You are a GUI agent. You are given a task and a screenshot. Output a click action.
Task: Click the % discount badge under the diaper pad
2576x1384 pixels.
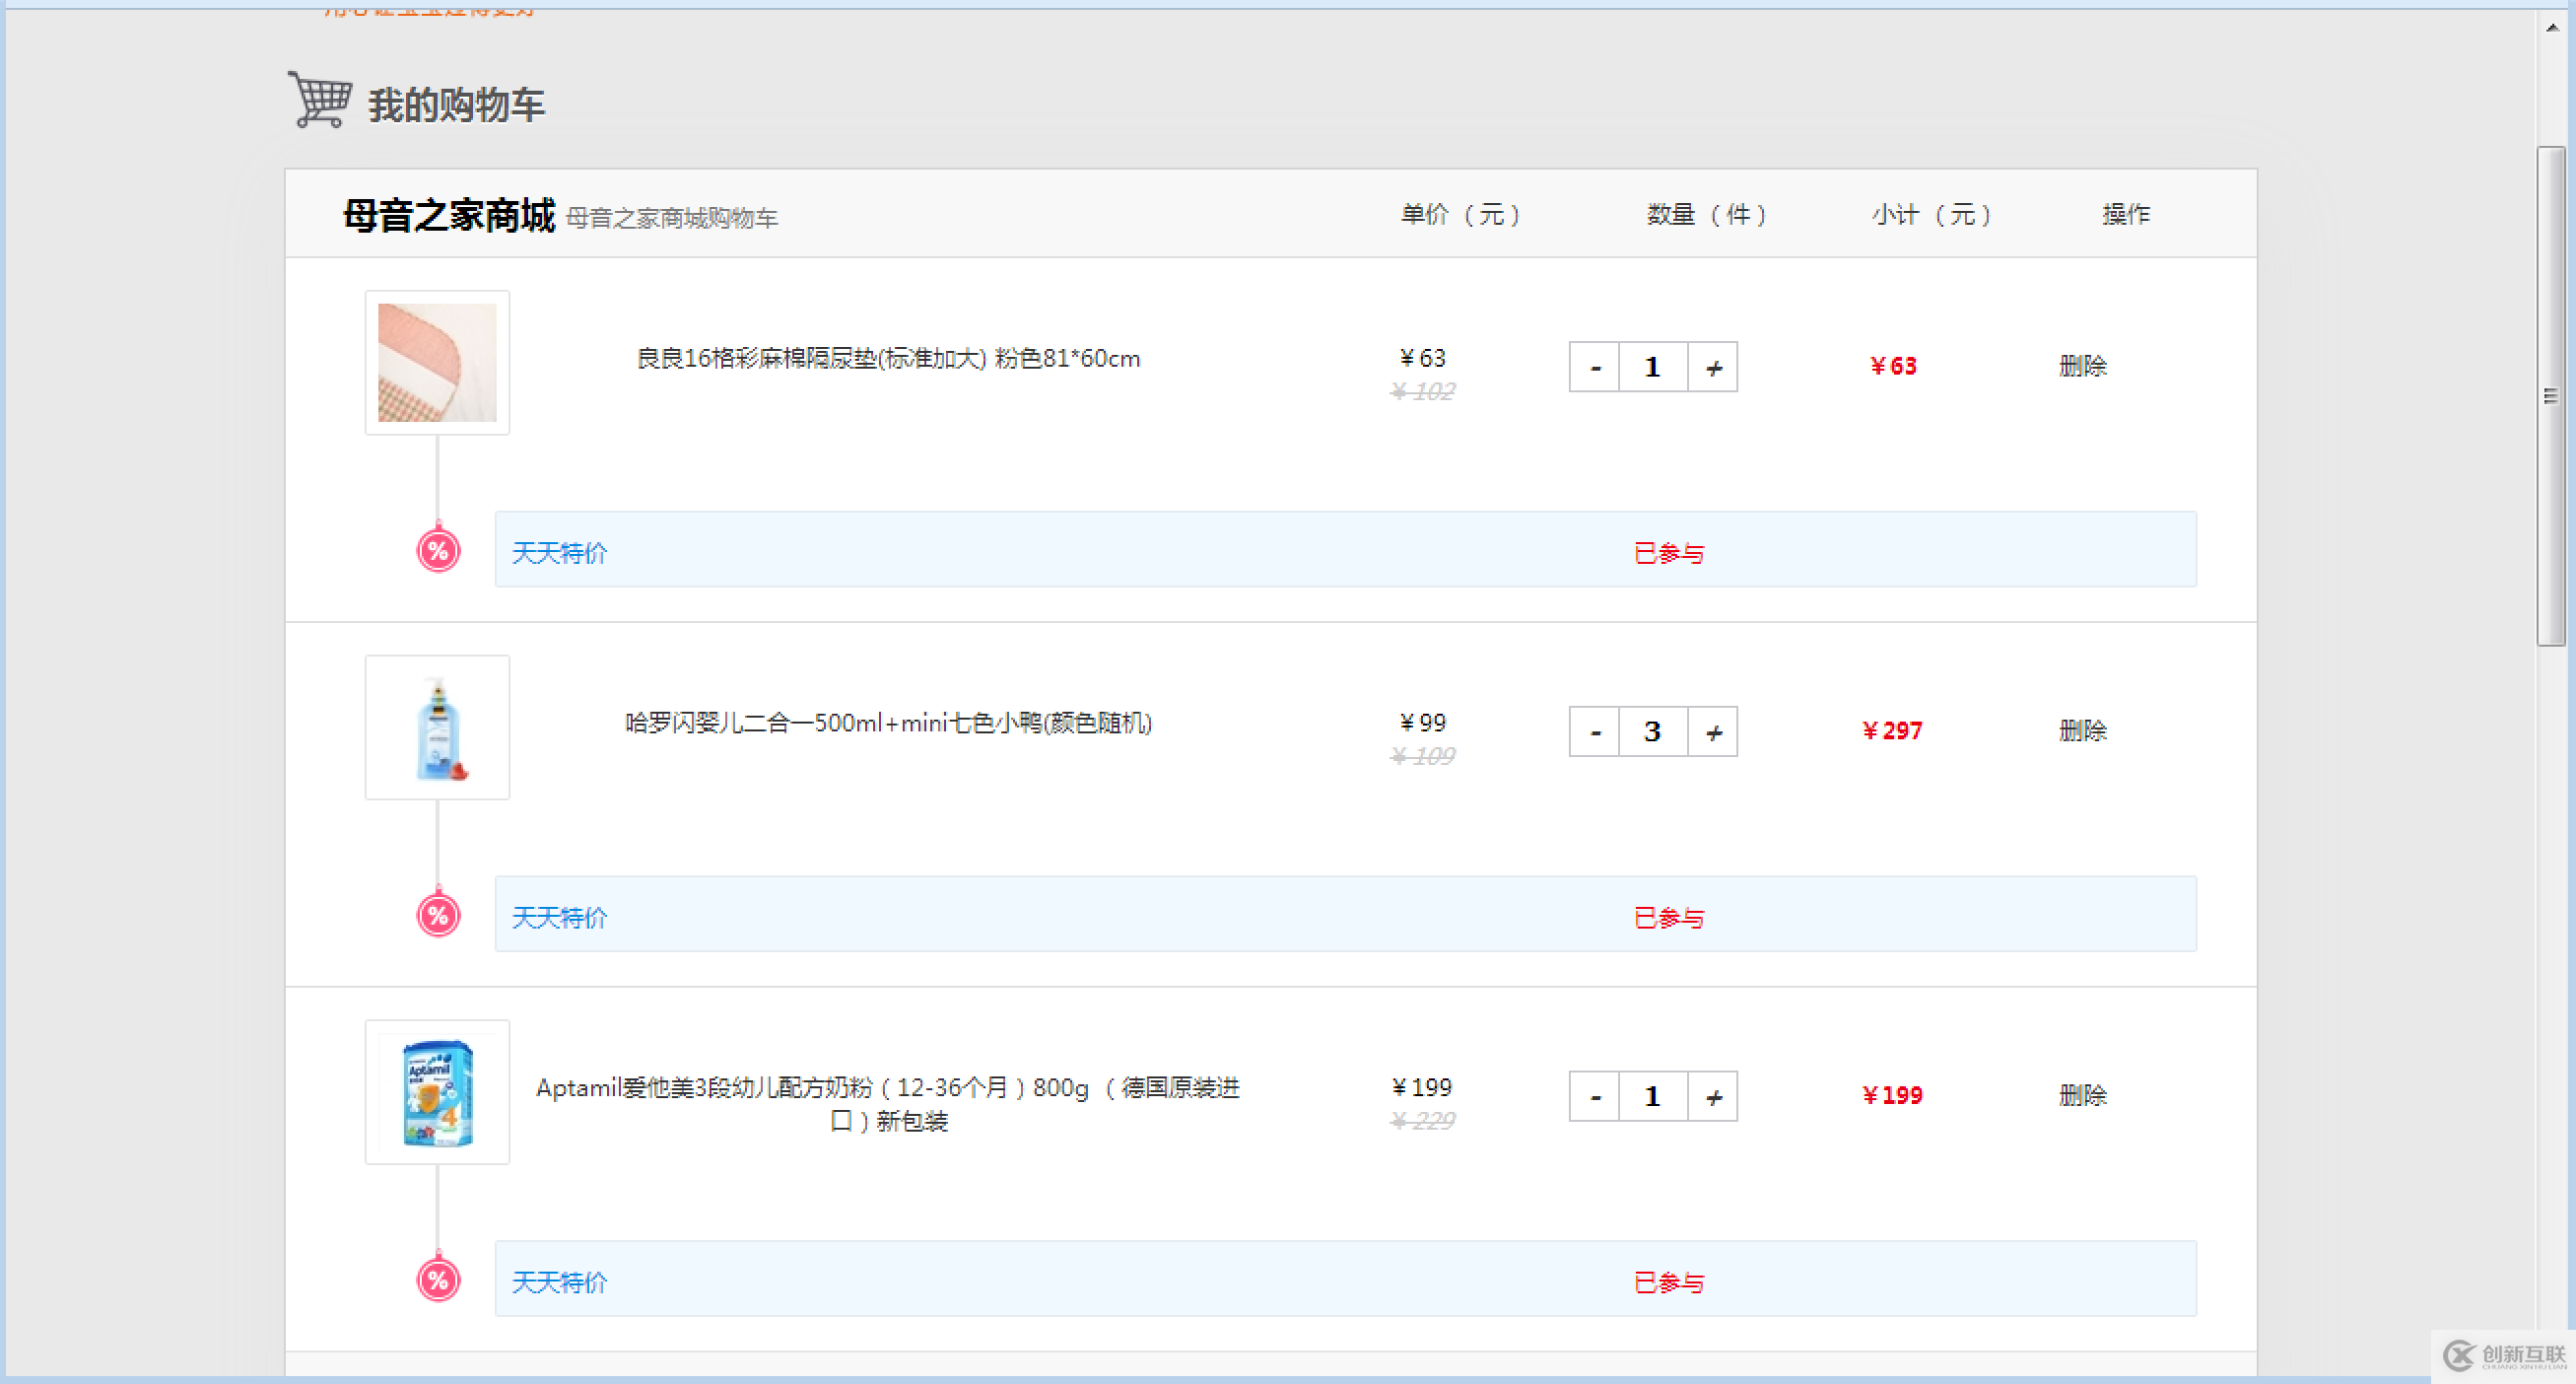pyautogui.click(x=436, y=549)
